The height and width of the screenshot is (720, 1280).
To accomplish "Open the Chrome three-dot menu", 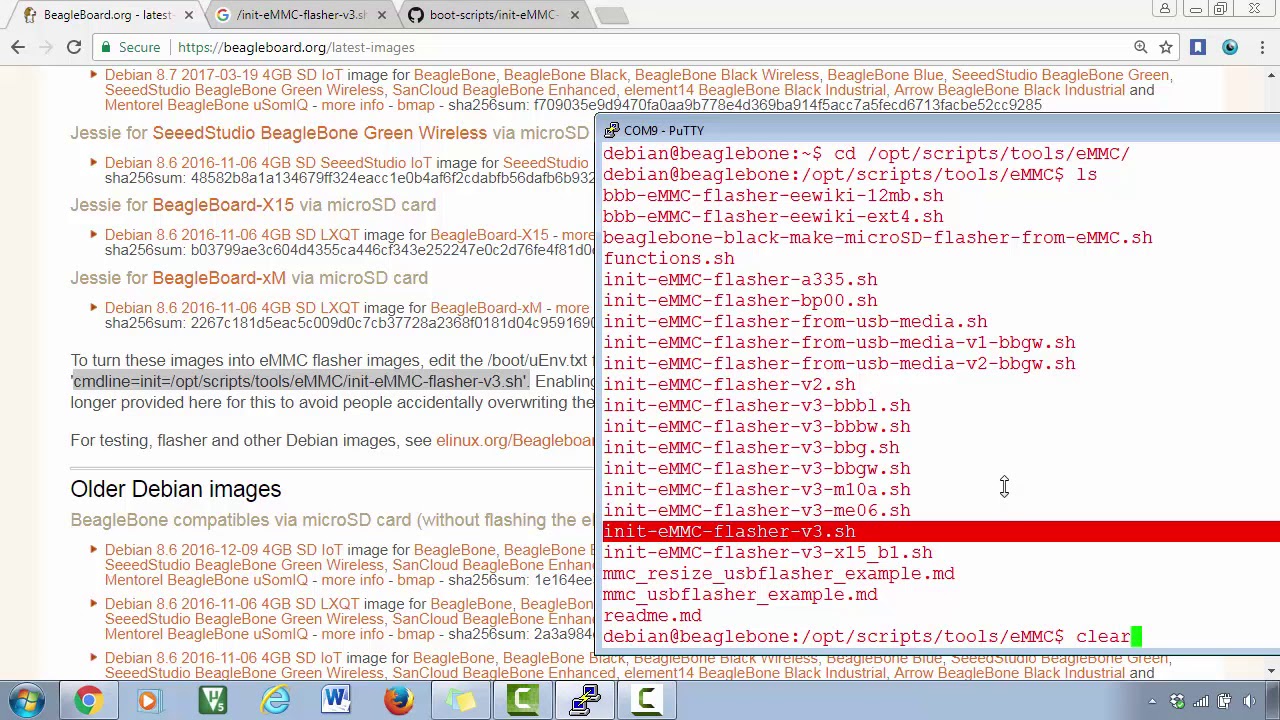I will (1262, 47).
